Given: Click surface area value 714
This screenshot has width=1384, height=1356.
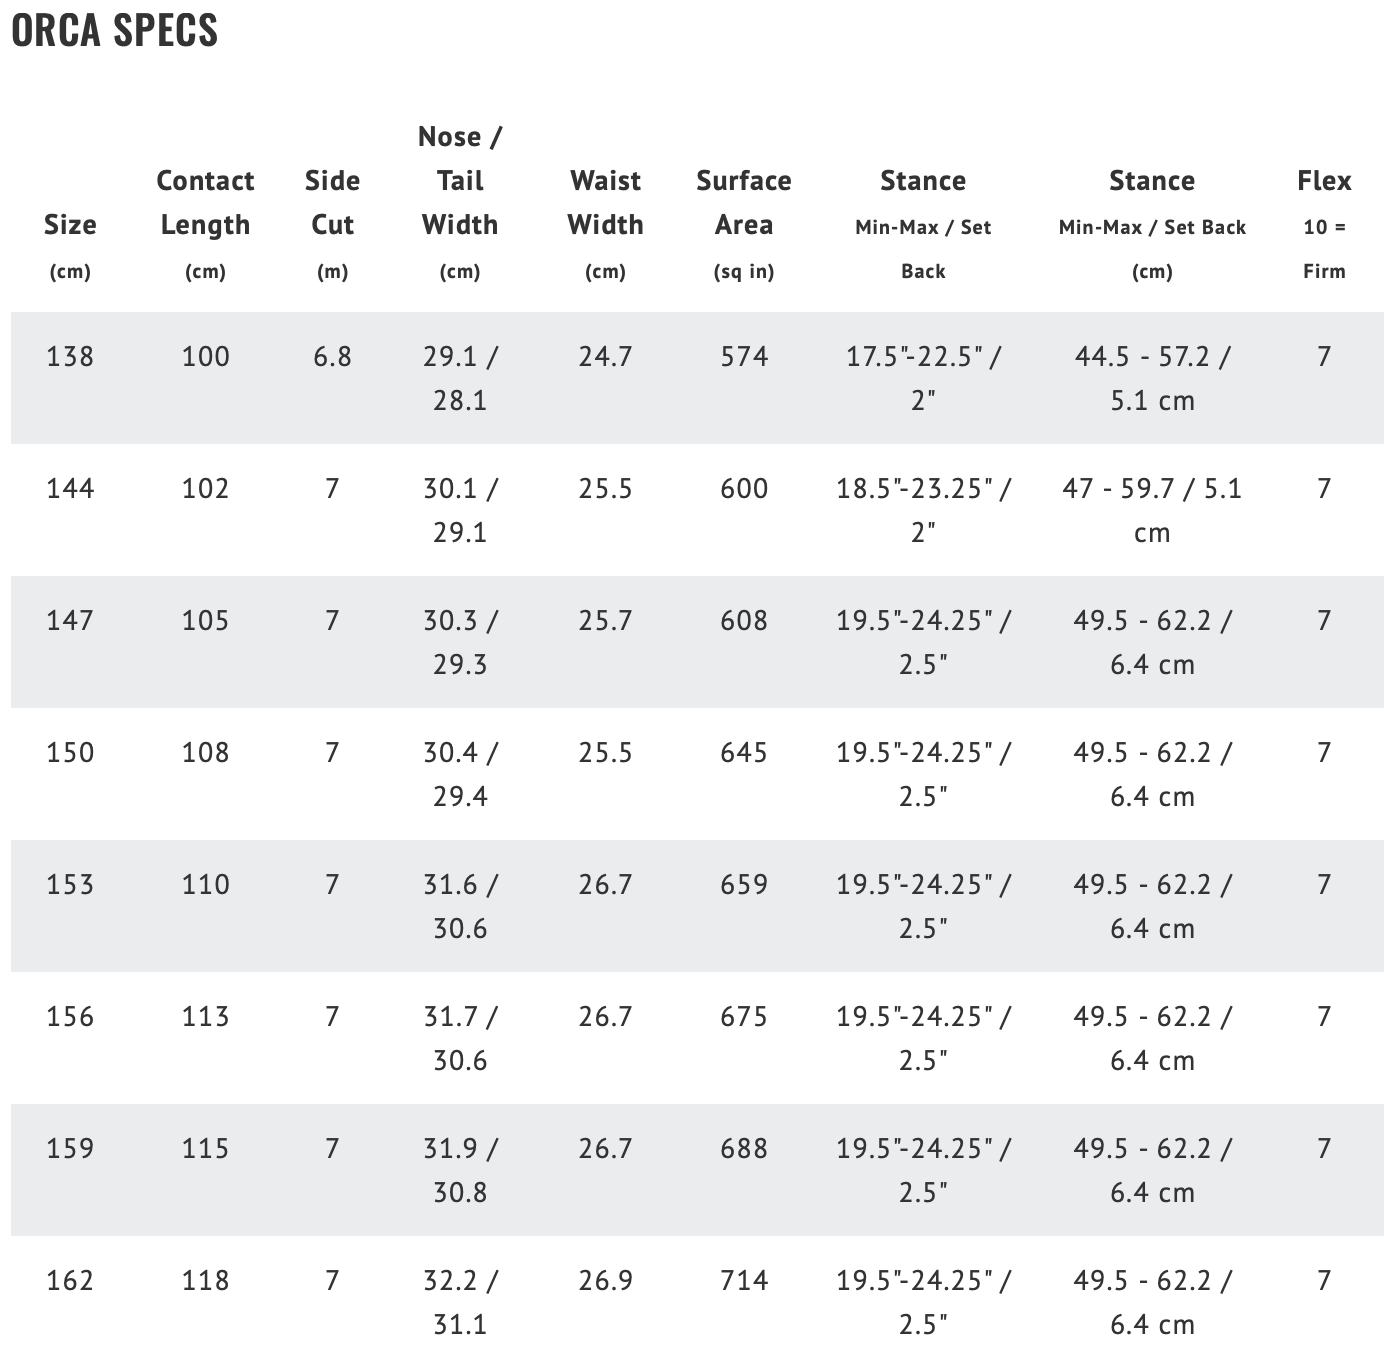Looking at the screenshot, I should click(744, 1281).
